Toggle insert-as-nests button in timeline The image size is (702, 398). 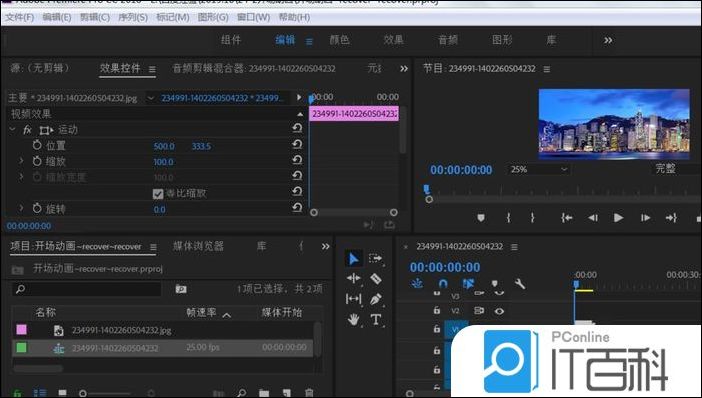[417, 283]
